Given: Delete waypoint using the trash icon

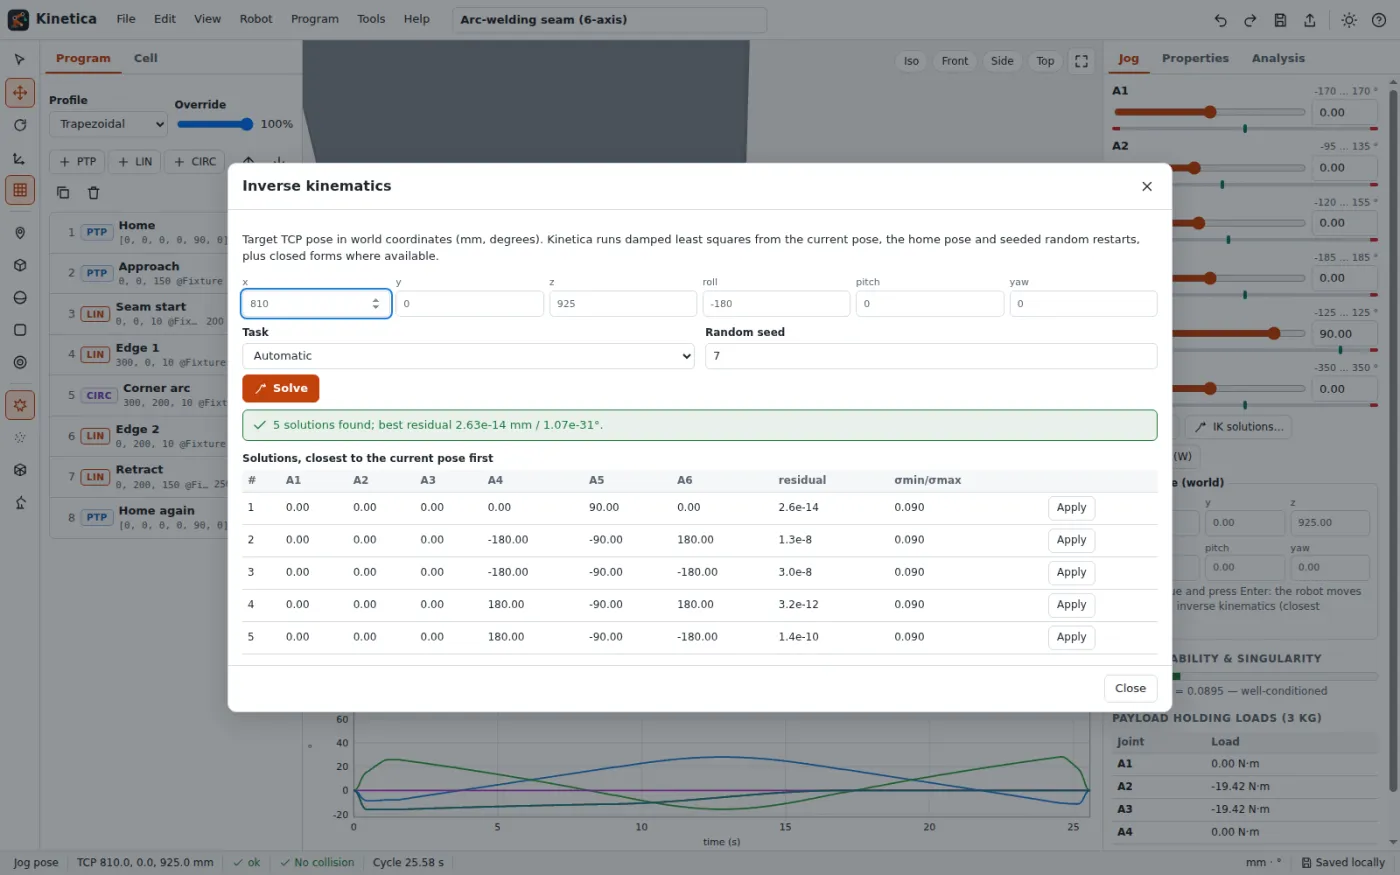Looking at the screenshot, I should 93,193.
